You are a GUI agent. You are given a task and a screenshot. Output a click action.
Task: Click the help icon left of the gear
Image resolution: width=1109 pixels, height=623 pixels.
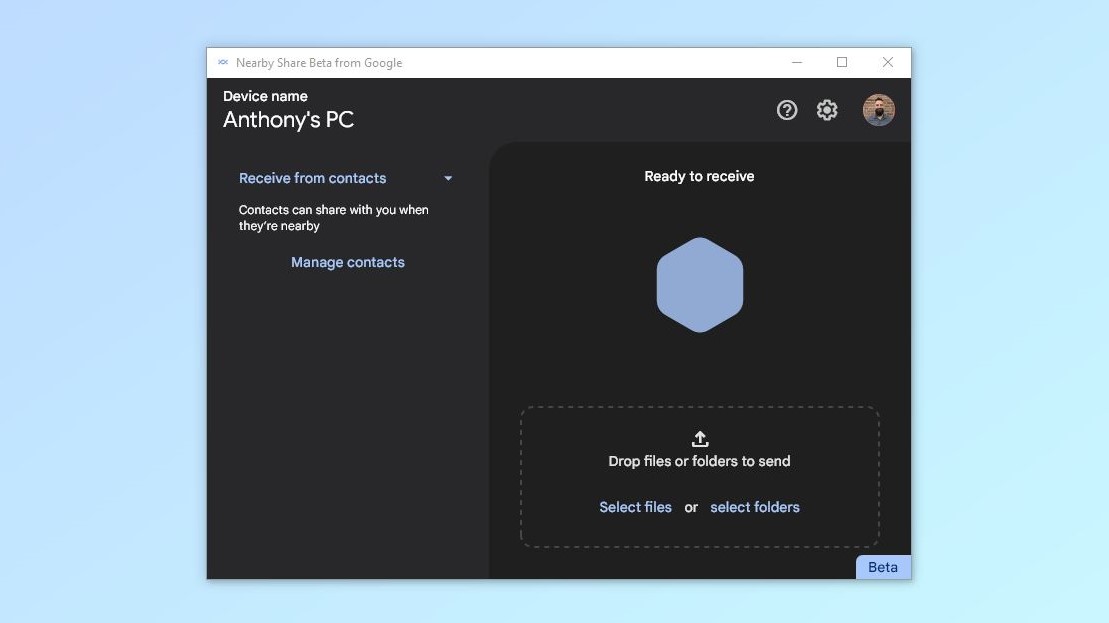pos(787,110)
